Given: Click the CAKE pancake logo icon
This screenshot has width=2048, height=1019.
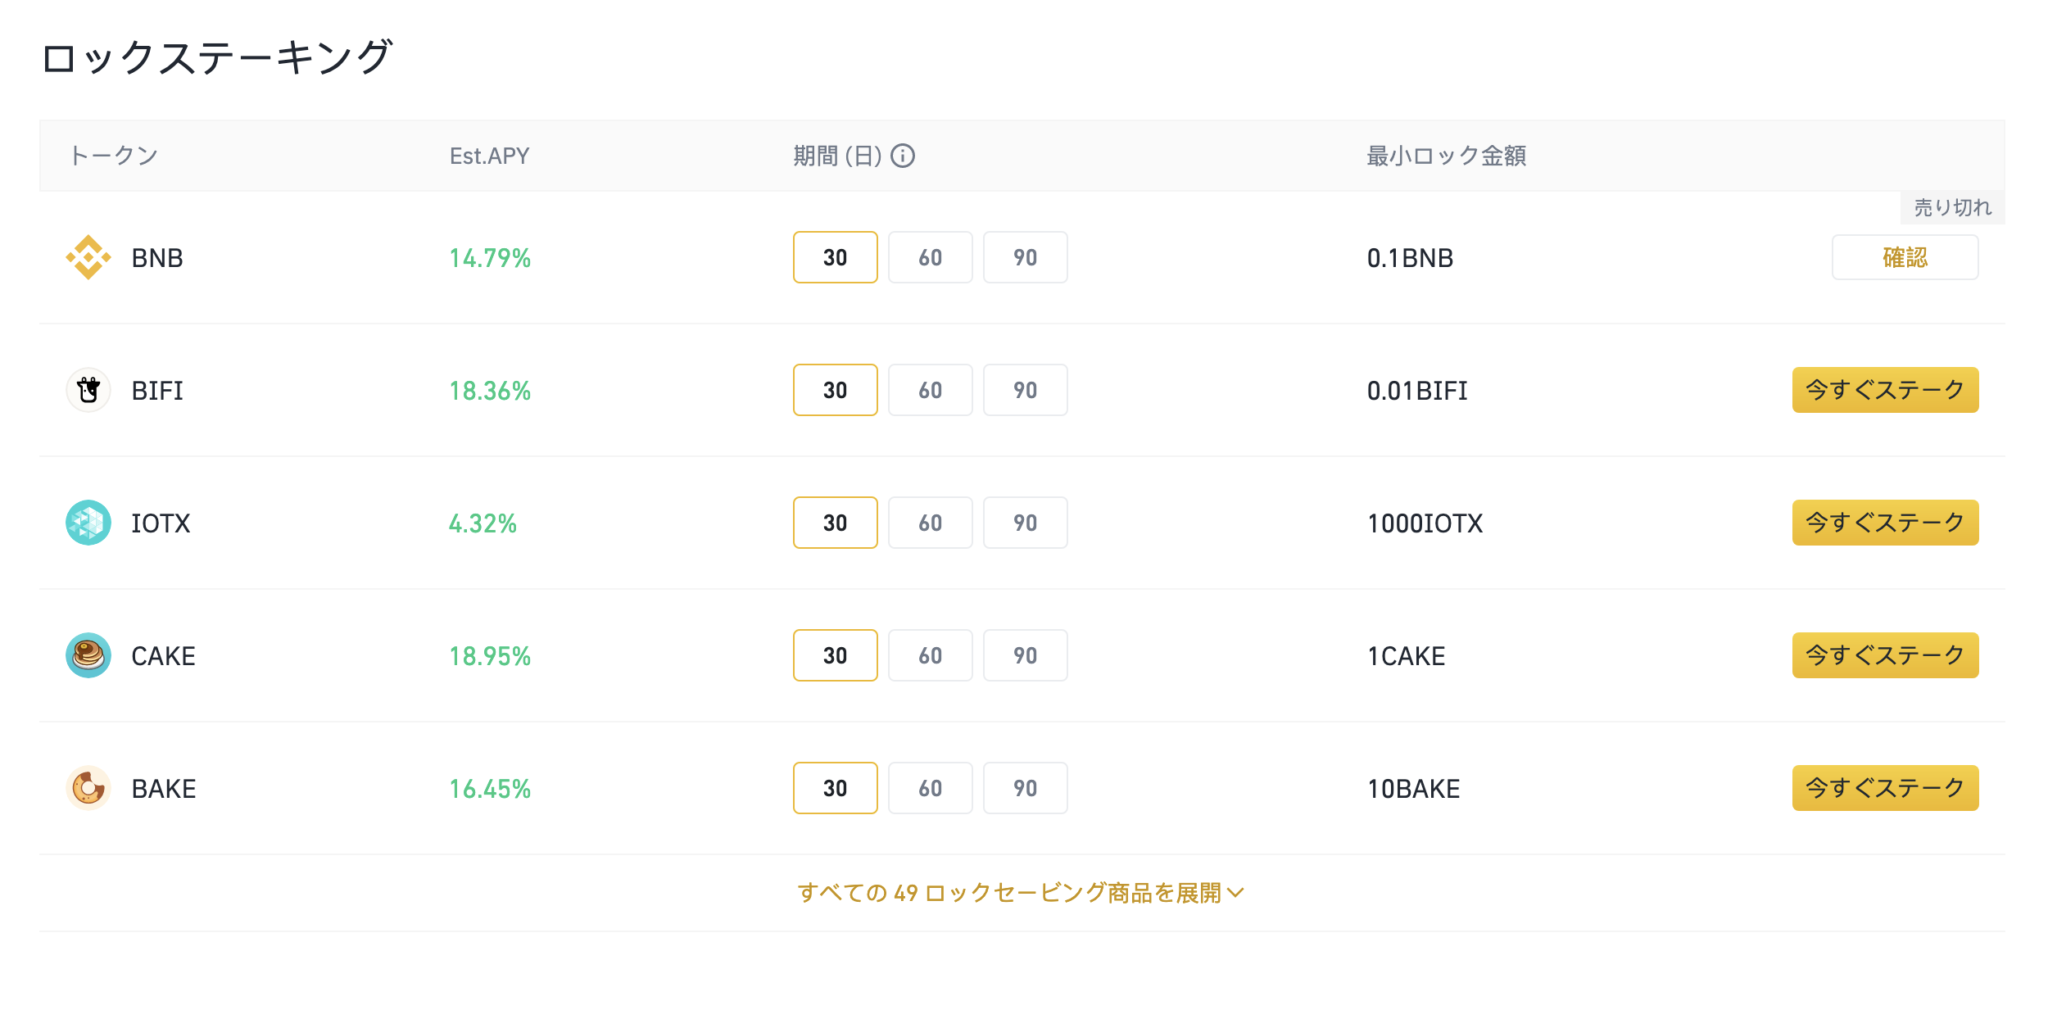Looking at the screenshot, I should 88,656.
